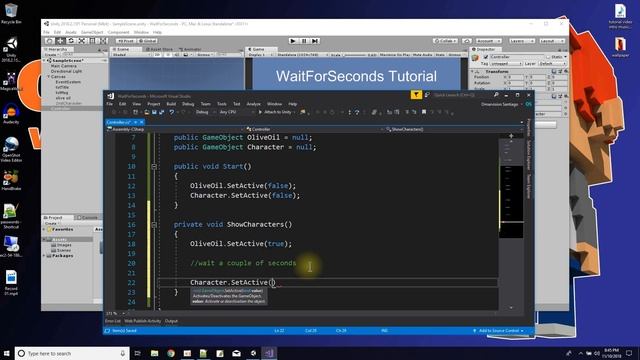Toggle Mute Audio in Game view
640x360 pixels.
(x=422, y=54)
